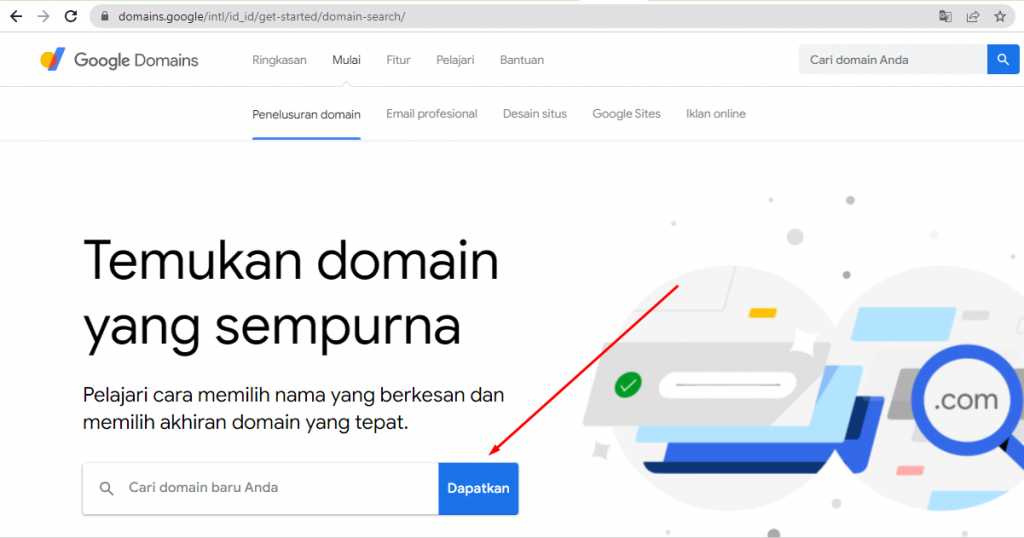Open the Ringkasan menu item
This screenshot has height=538, width=1024.
[279, 60]
